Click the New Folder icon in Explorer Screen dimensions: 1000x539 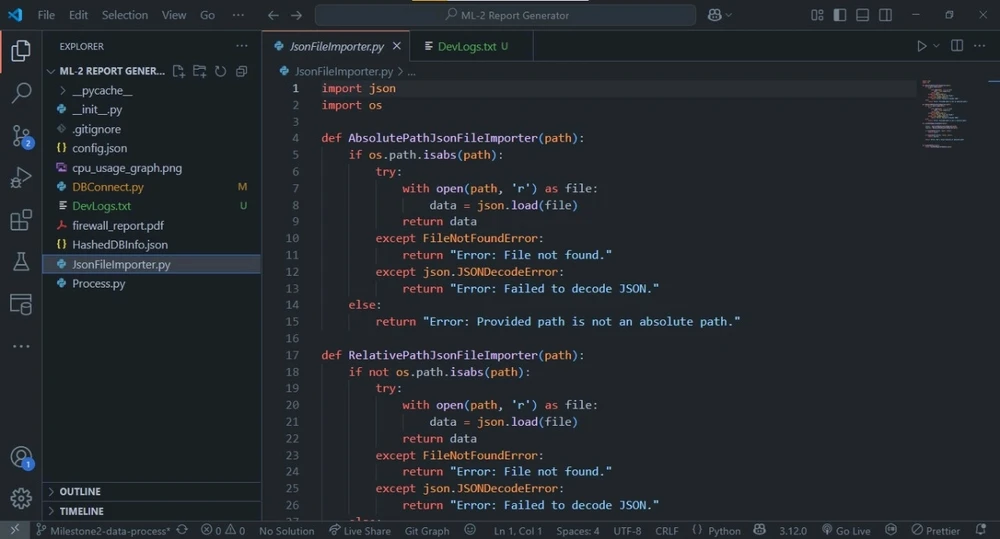pos(199,72)
